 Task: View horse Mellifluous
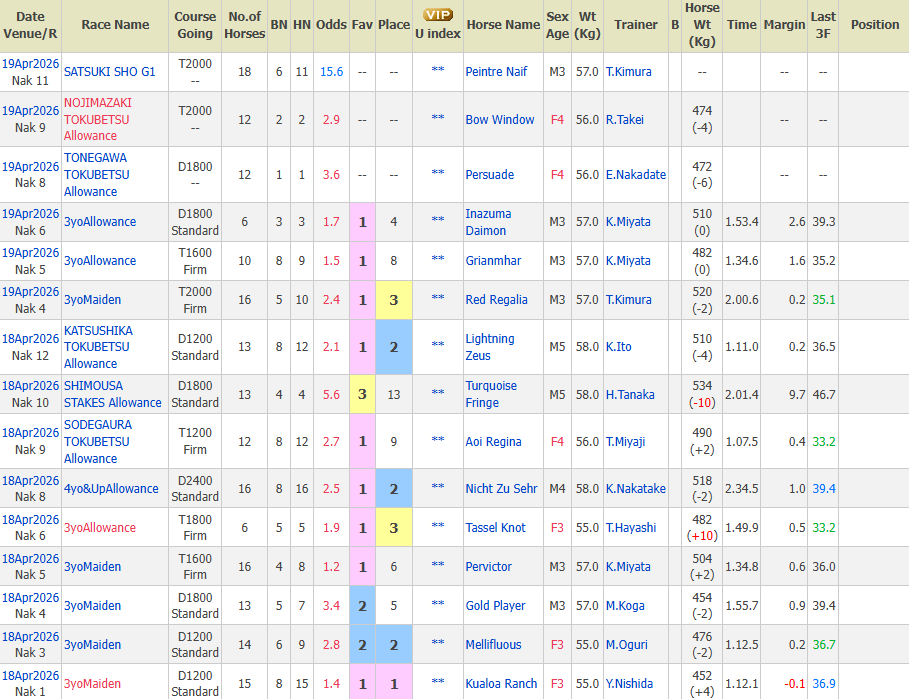[x=493, y=645]
